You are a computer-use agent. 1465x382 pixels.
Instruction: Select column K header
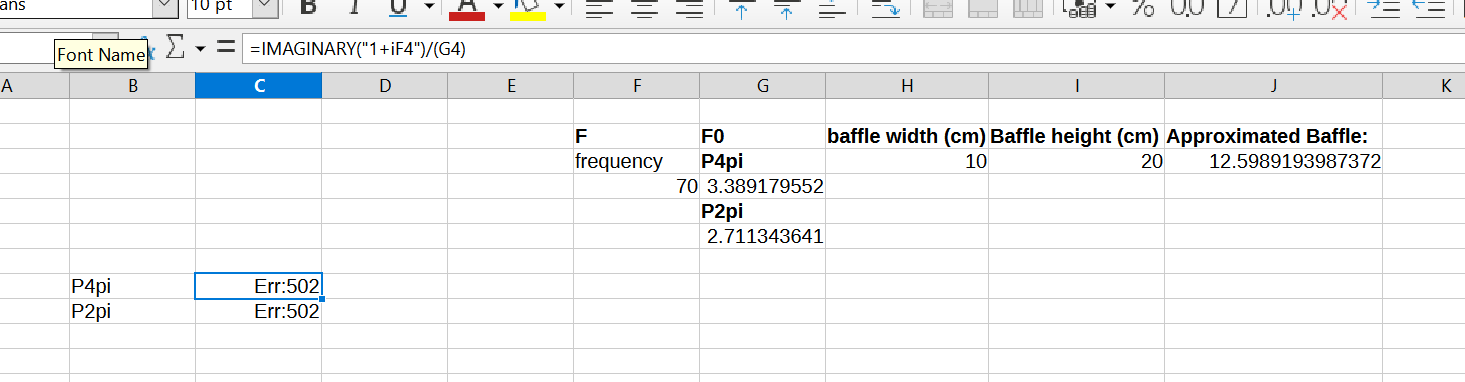[1424, 86]
